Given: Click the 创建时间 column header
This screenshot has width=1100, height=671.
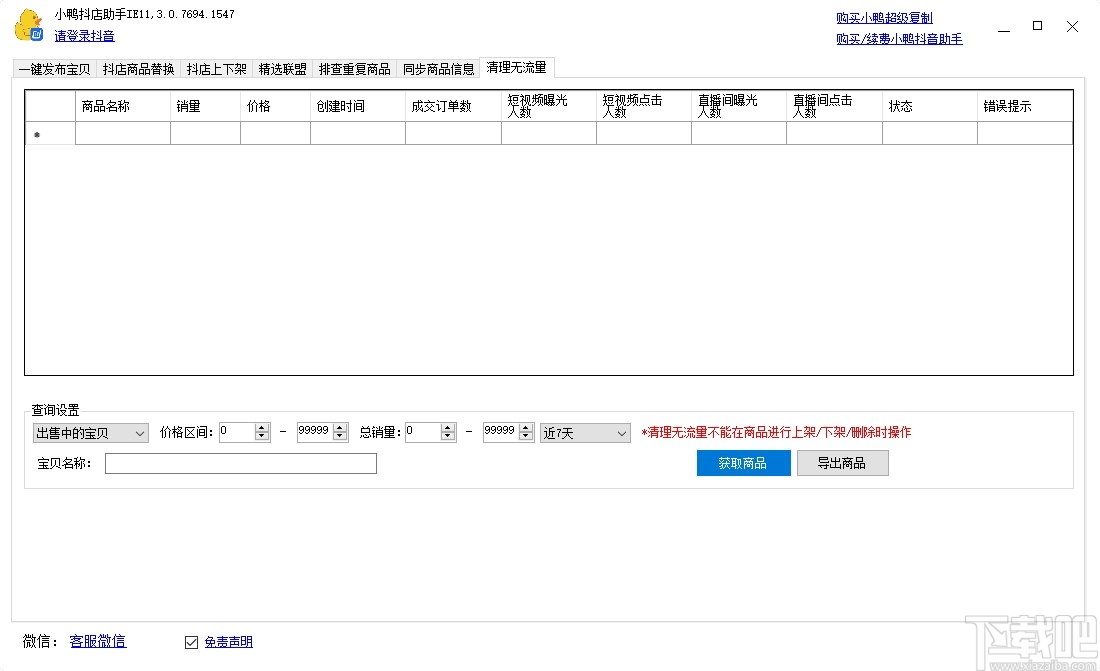Looking at the screenshot, I should (x=358, y=106).
